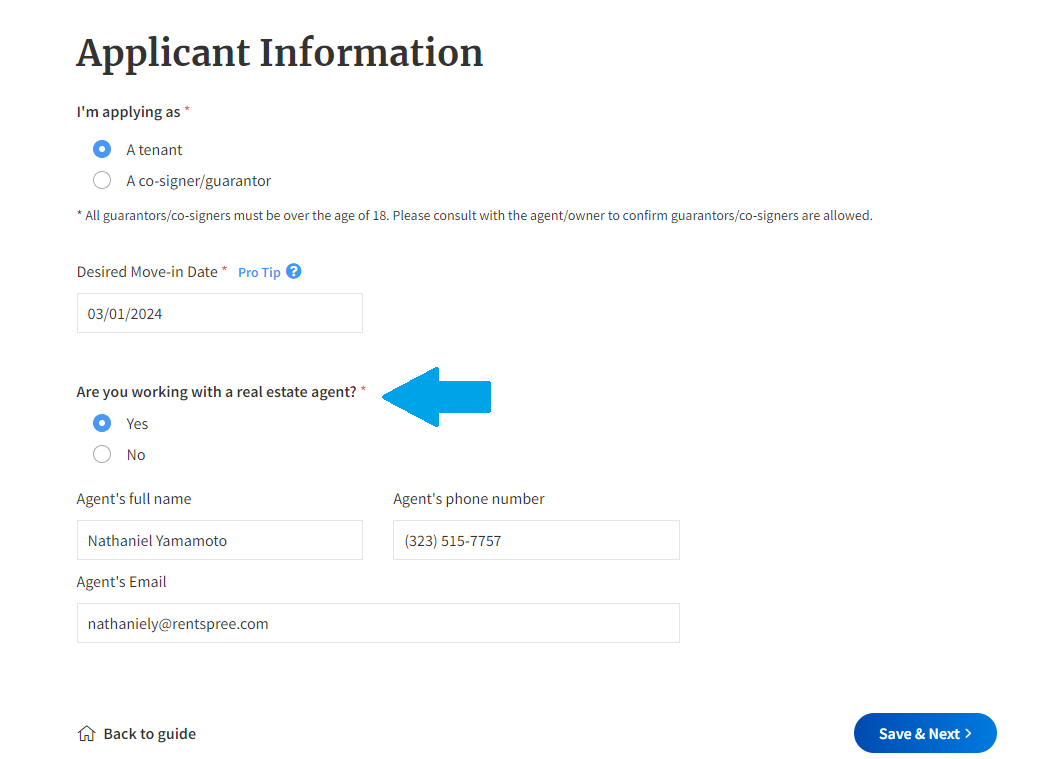Viewport: 1043px width, 759px height.
Task: Click the home icon next to Back to guide
Action: coord(86,733)
